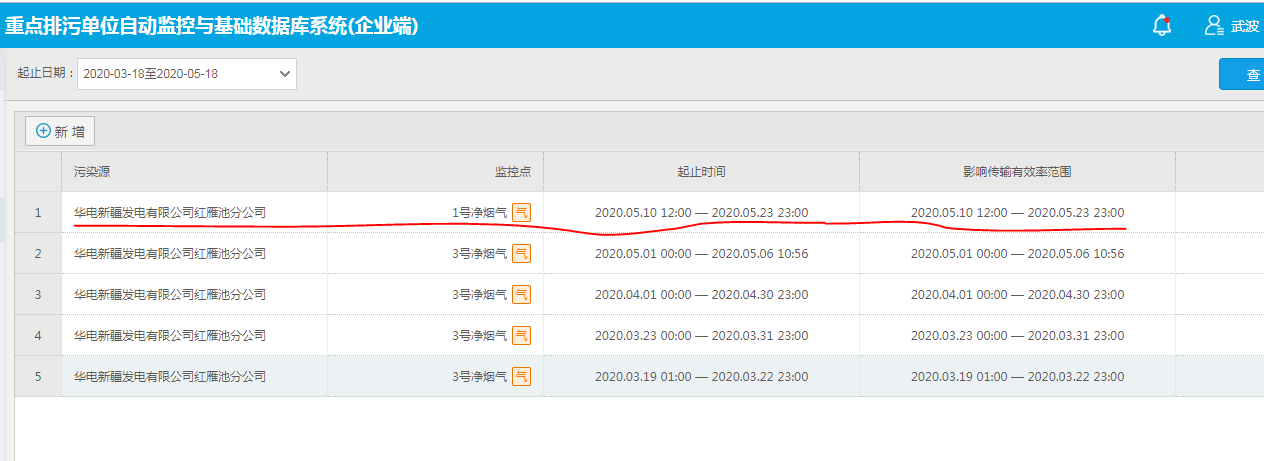Screen dimensions: 1264x461
Task: Click the orange 气 icon in row 1
Action: point(521,212)
